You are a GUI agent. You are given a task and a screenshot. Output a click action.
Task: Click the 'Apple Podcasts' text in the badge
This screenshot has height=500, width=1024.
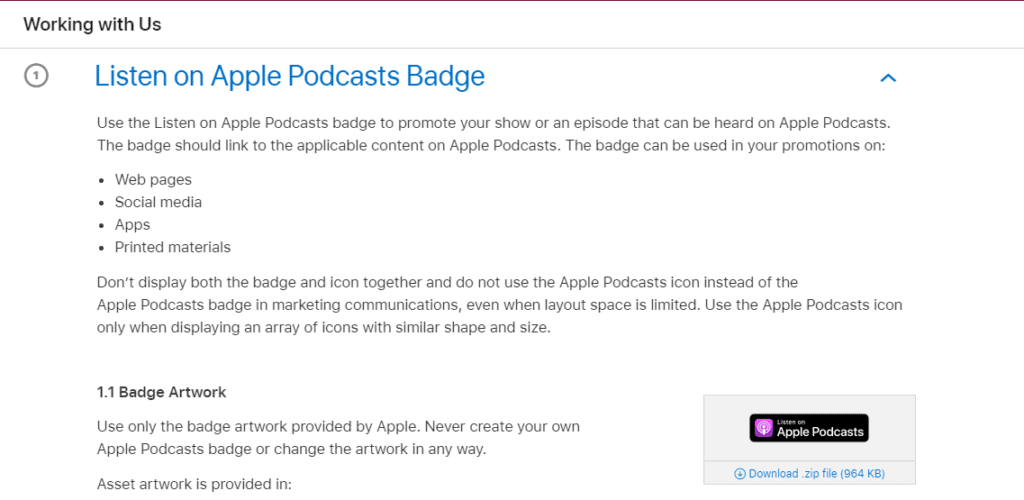click(x=820, y=432)
